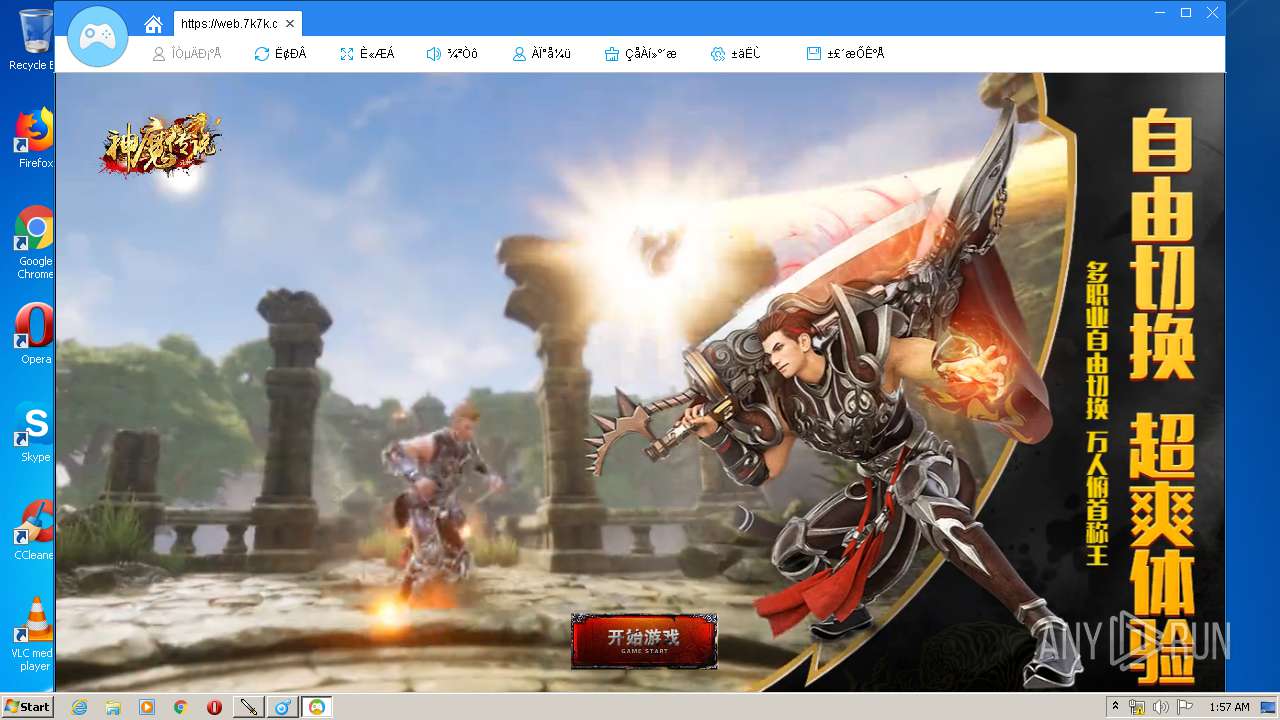Click the game controller logo icon
Image resolution: width=1280 pixels, height=720 pixels.
[x=97, y=37]
